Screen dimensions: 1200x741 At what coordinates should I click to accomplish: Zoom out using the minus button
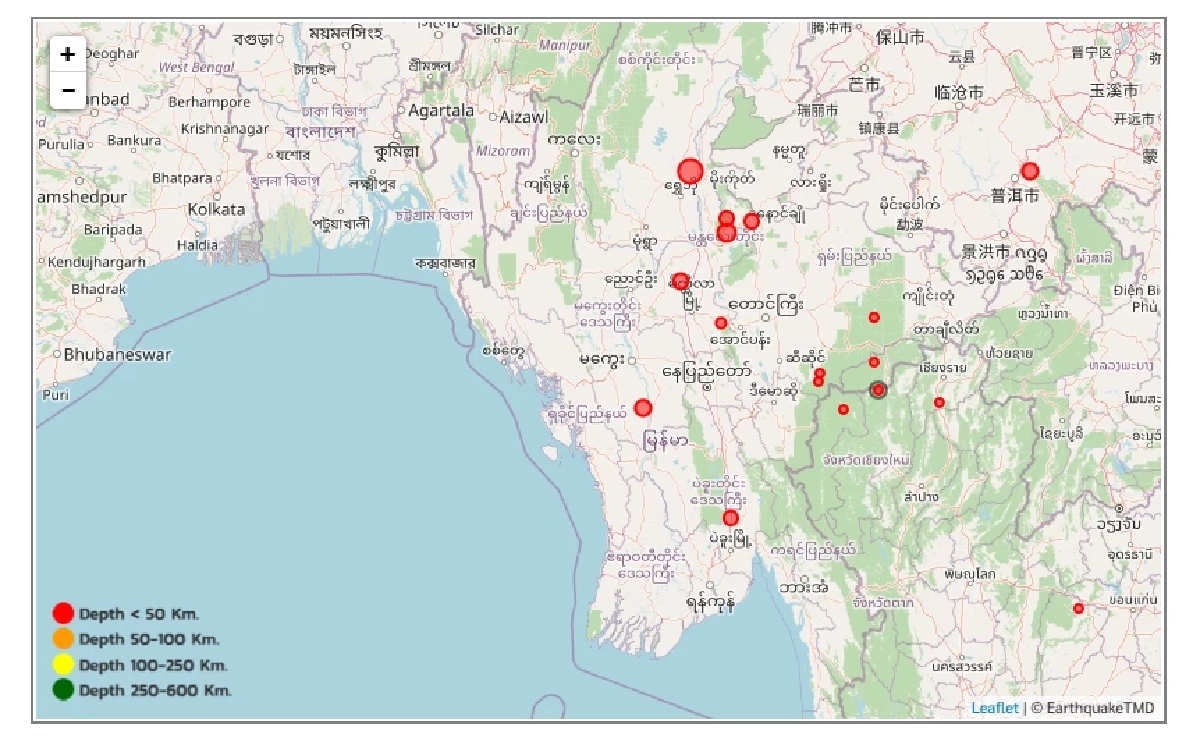coord(68,90)
